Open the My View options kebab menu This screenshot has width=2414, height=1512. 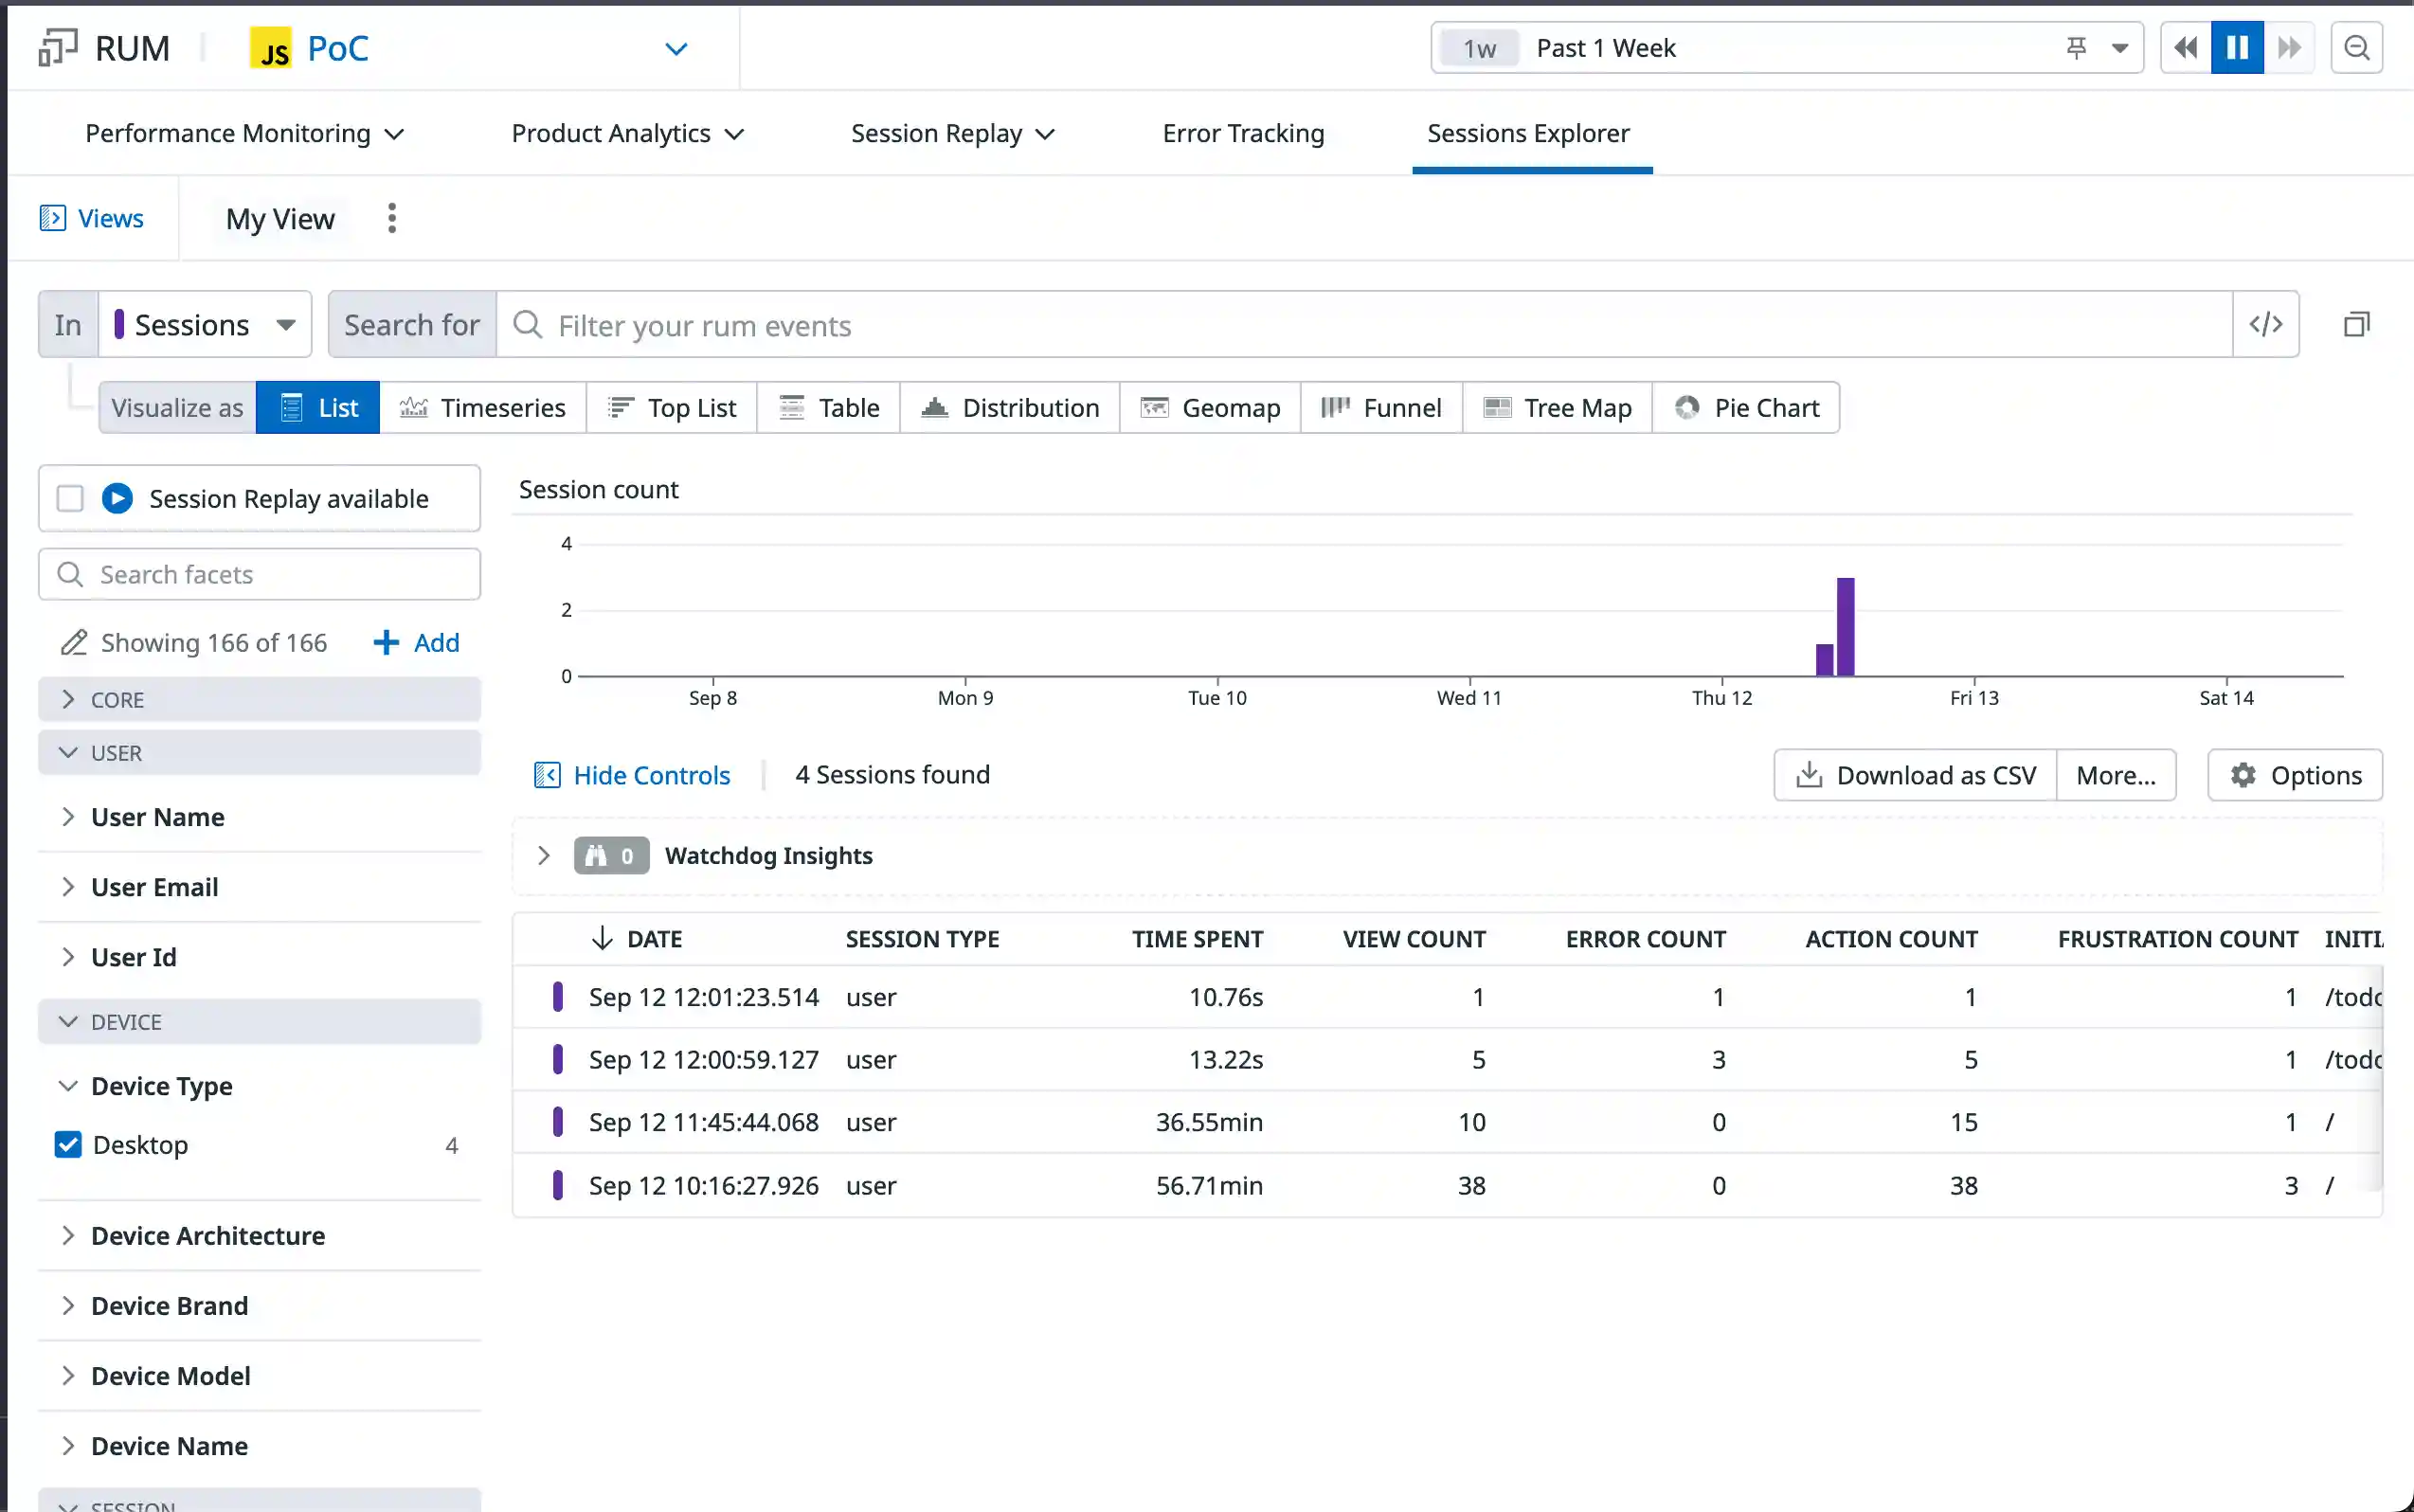click(x=392, y=218)
